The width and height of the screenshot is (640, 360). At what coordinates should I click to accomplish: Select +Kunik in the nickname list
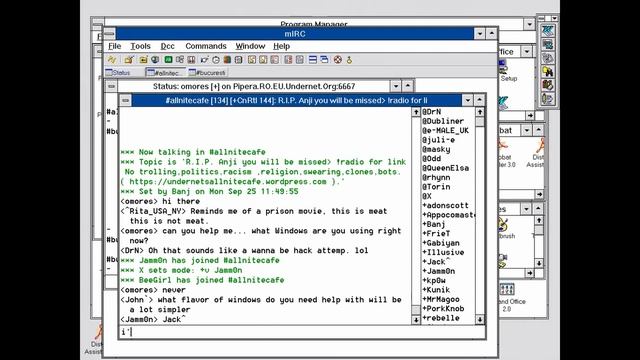436,290
